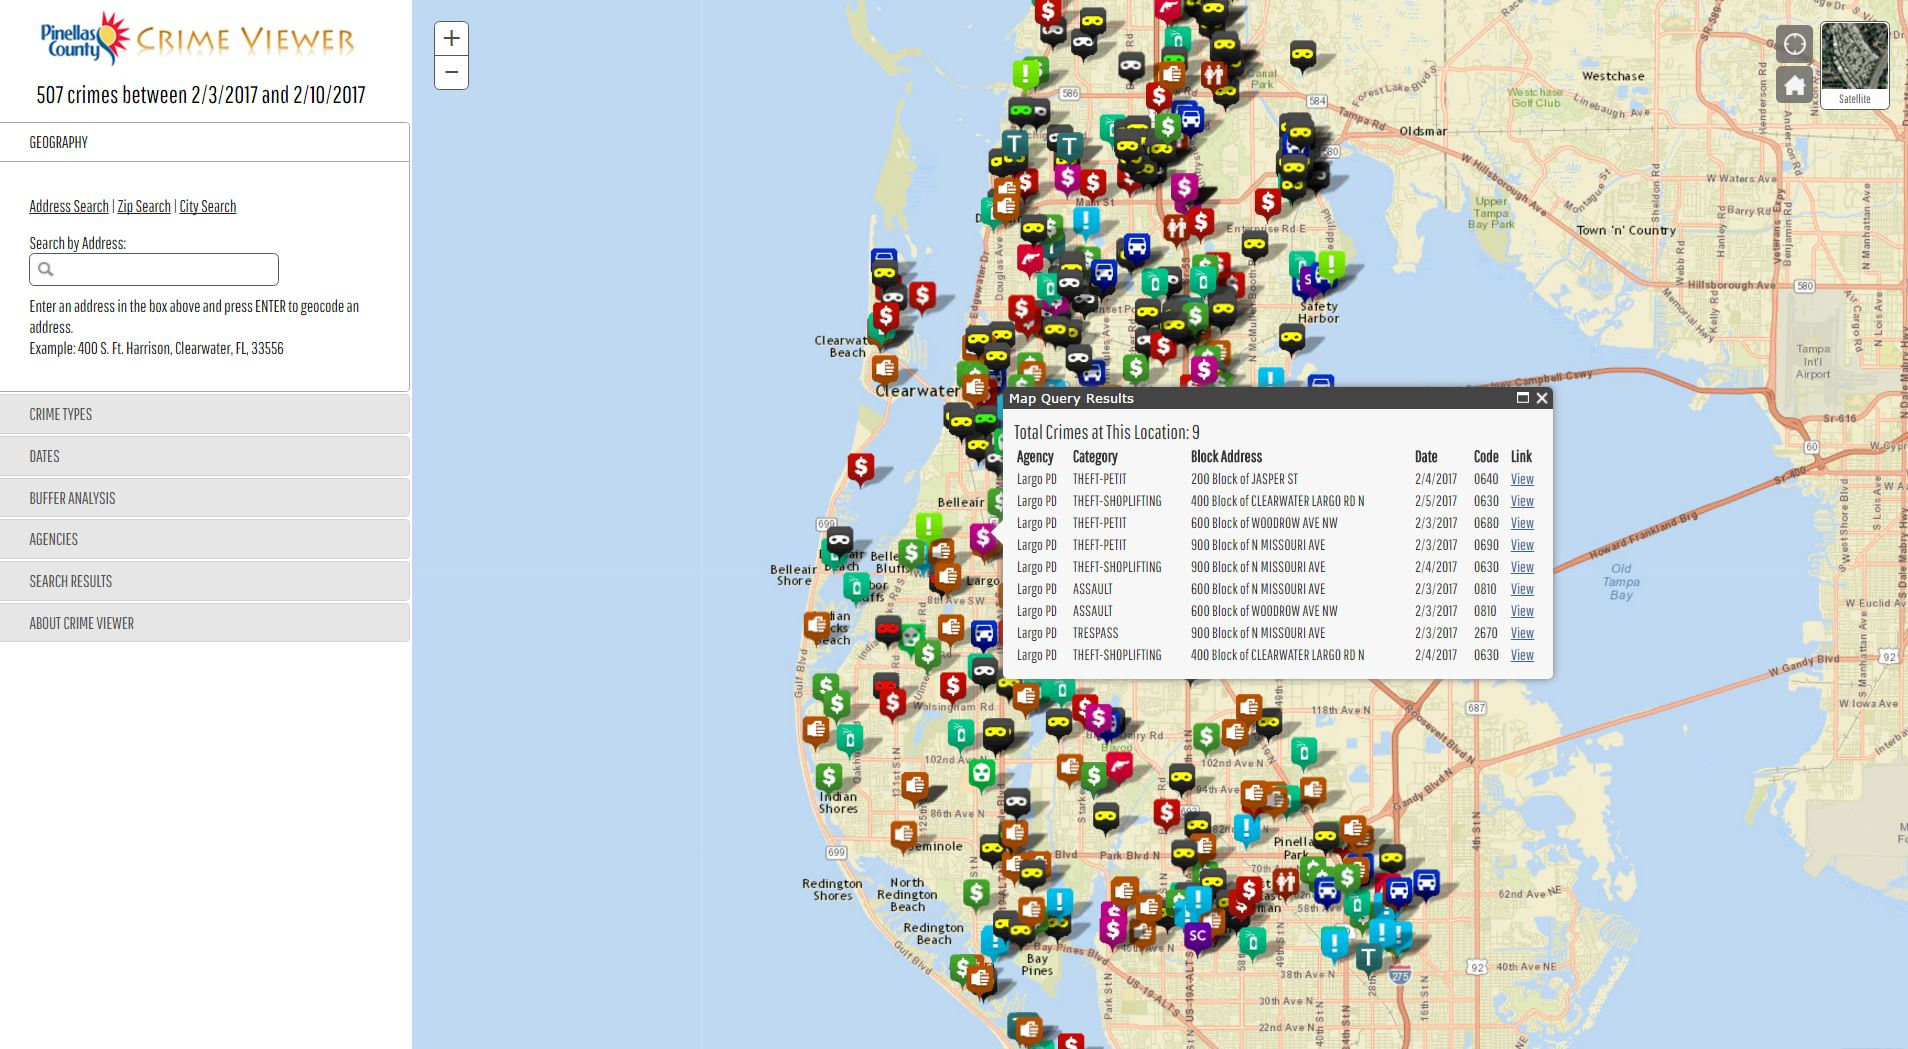1908x1049 pixels.
Task: Switch basemap to Satellite thumbnail
Action: pyautogui.click(x=1854, y=65)
